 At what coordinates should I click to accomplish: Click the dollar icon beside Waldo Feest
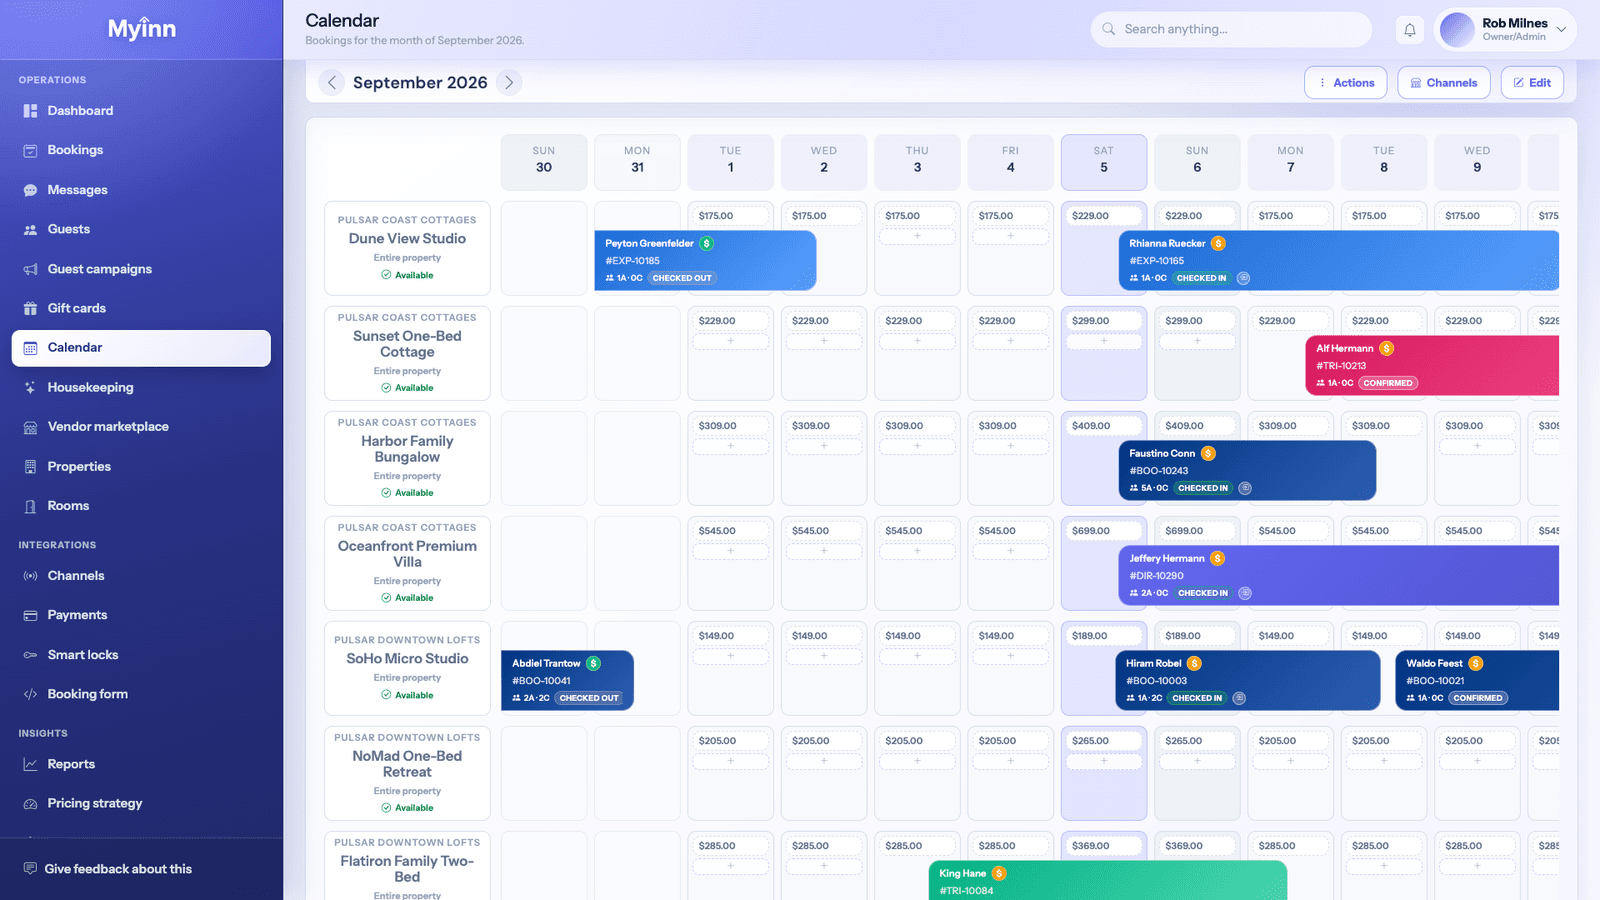pyautogui.click(x=1475, y=664)
